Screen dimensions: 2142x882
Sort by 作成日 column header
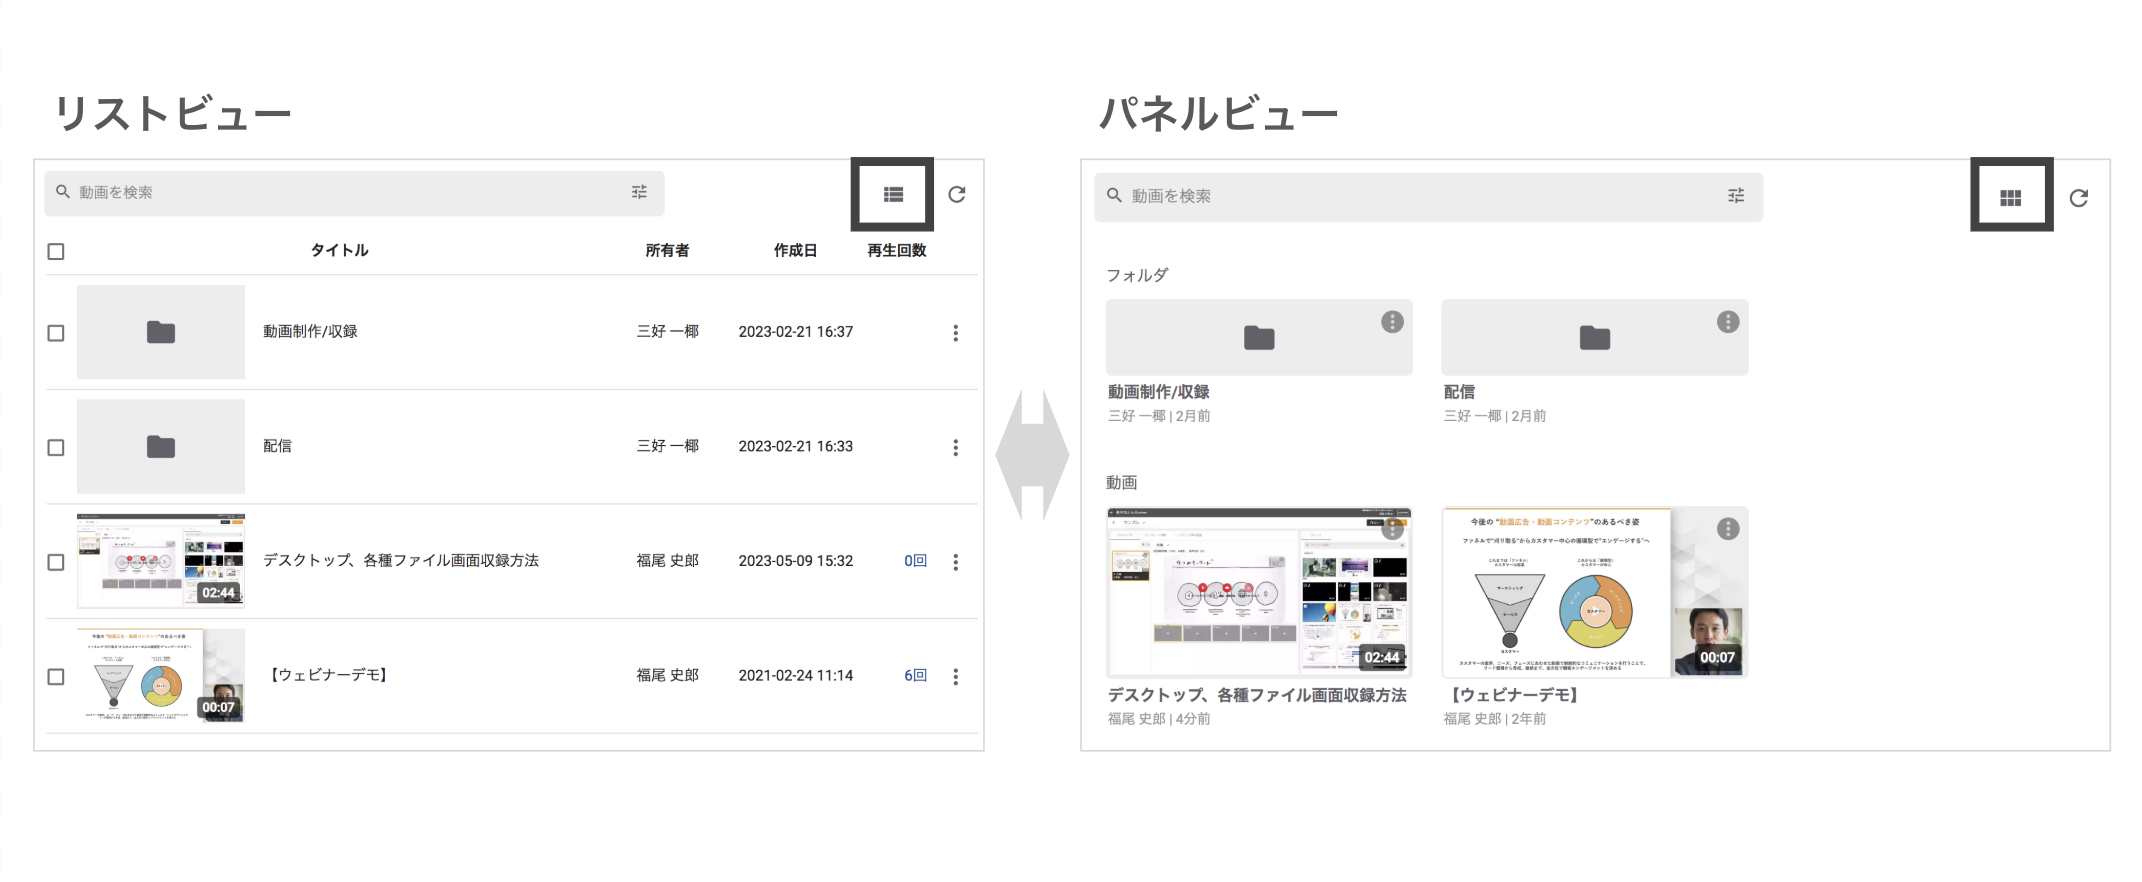(x=795, y=250)
